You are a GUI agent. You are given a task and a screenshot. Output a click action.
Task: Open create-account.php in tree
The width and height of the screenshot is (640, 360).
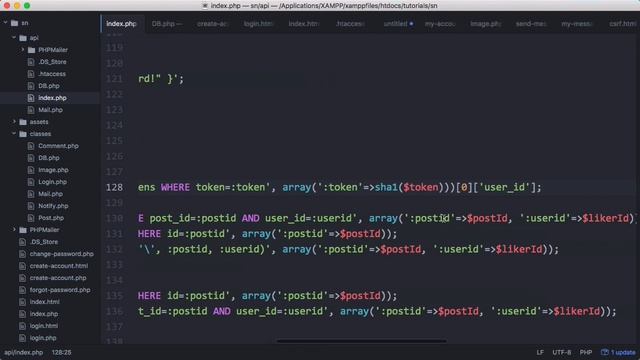click(58, 278)
